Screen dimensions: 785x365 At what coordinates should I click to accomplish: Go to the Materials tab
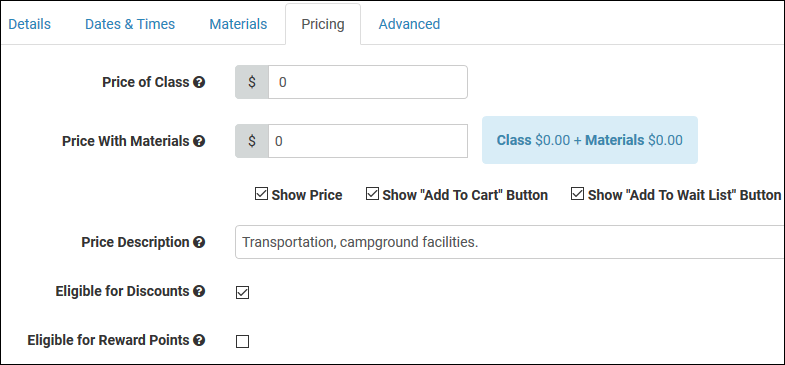238,24
